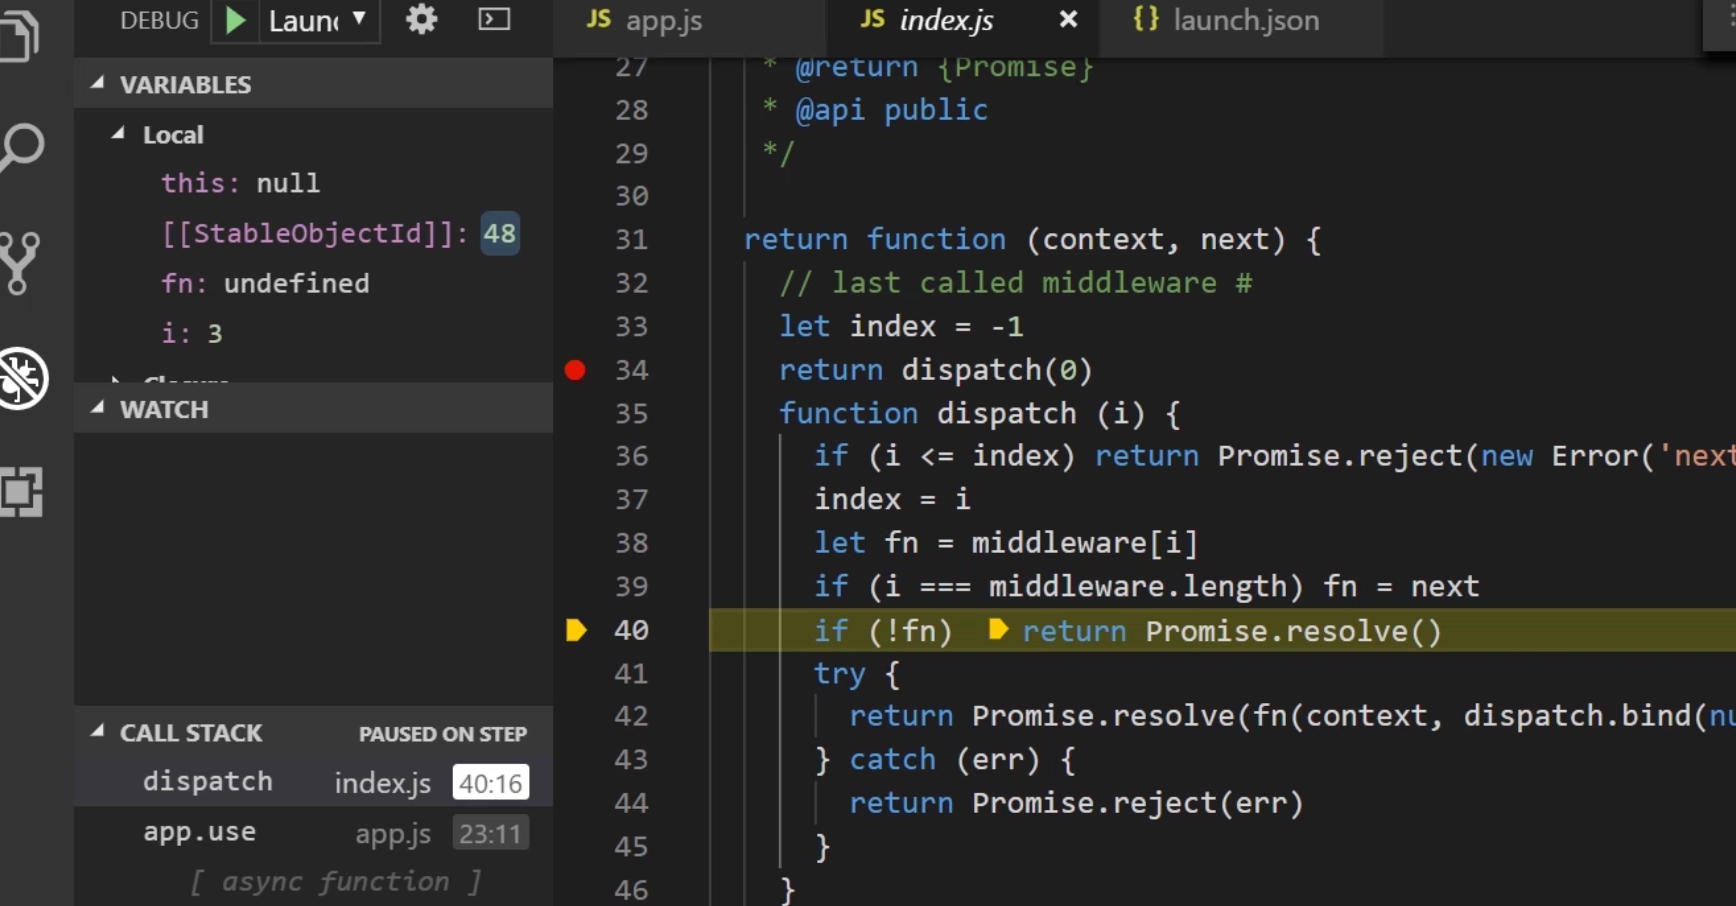Screen dimensions: 1736x906
Task: Click the 23:11 position badge
Action: pyautogui.click(x=490, y=833)
